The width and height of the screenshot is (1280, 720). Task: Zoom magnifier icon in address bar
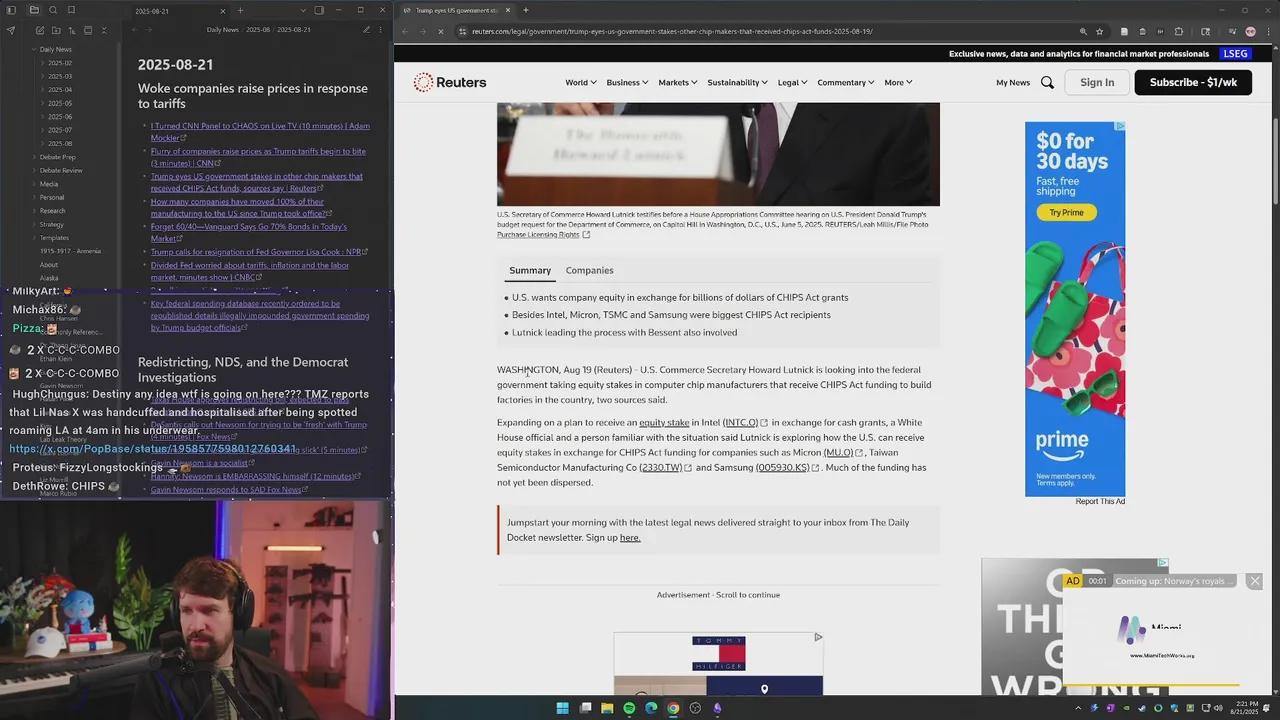[x=1082, y=31]
